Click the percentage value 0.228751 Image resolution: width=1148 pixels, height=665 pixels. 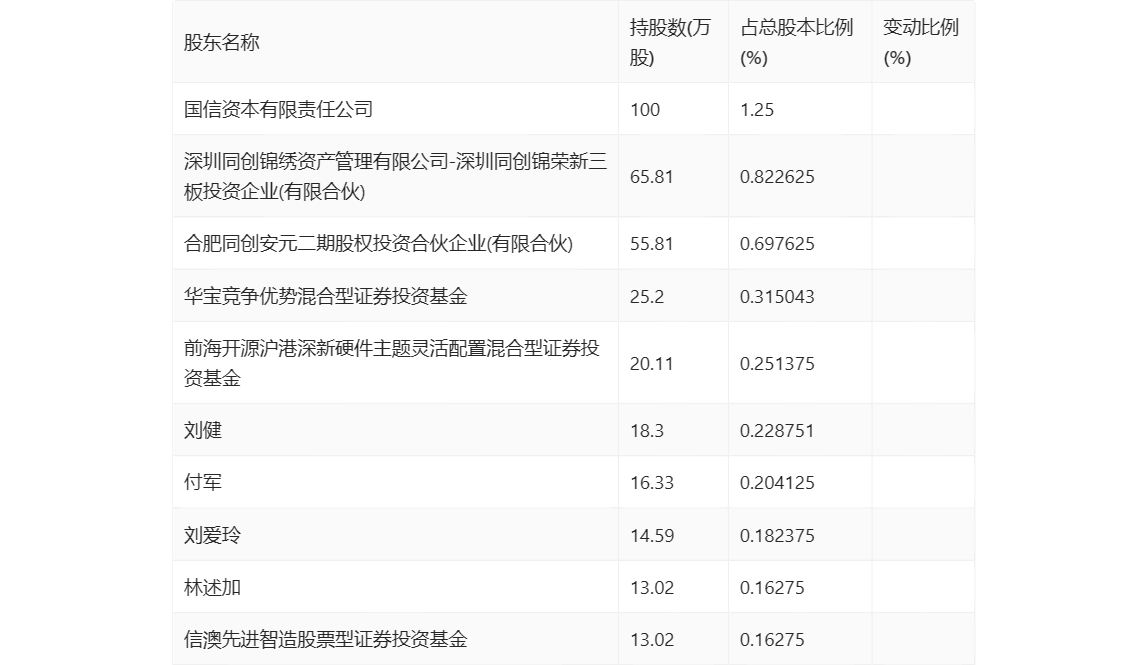tap(777, 431)
